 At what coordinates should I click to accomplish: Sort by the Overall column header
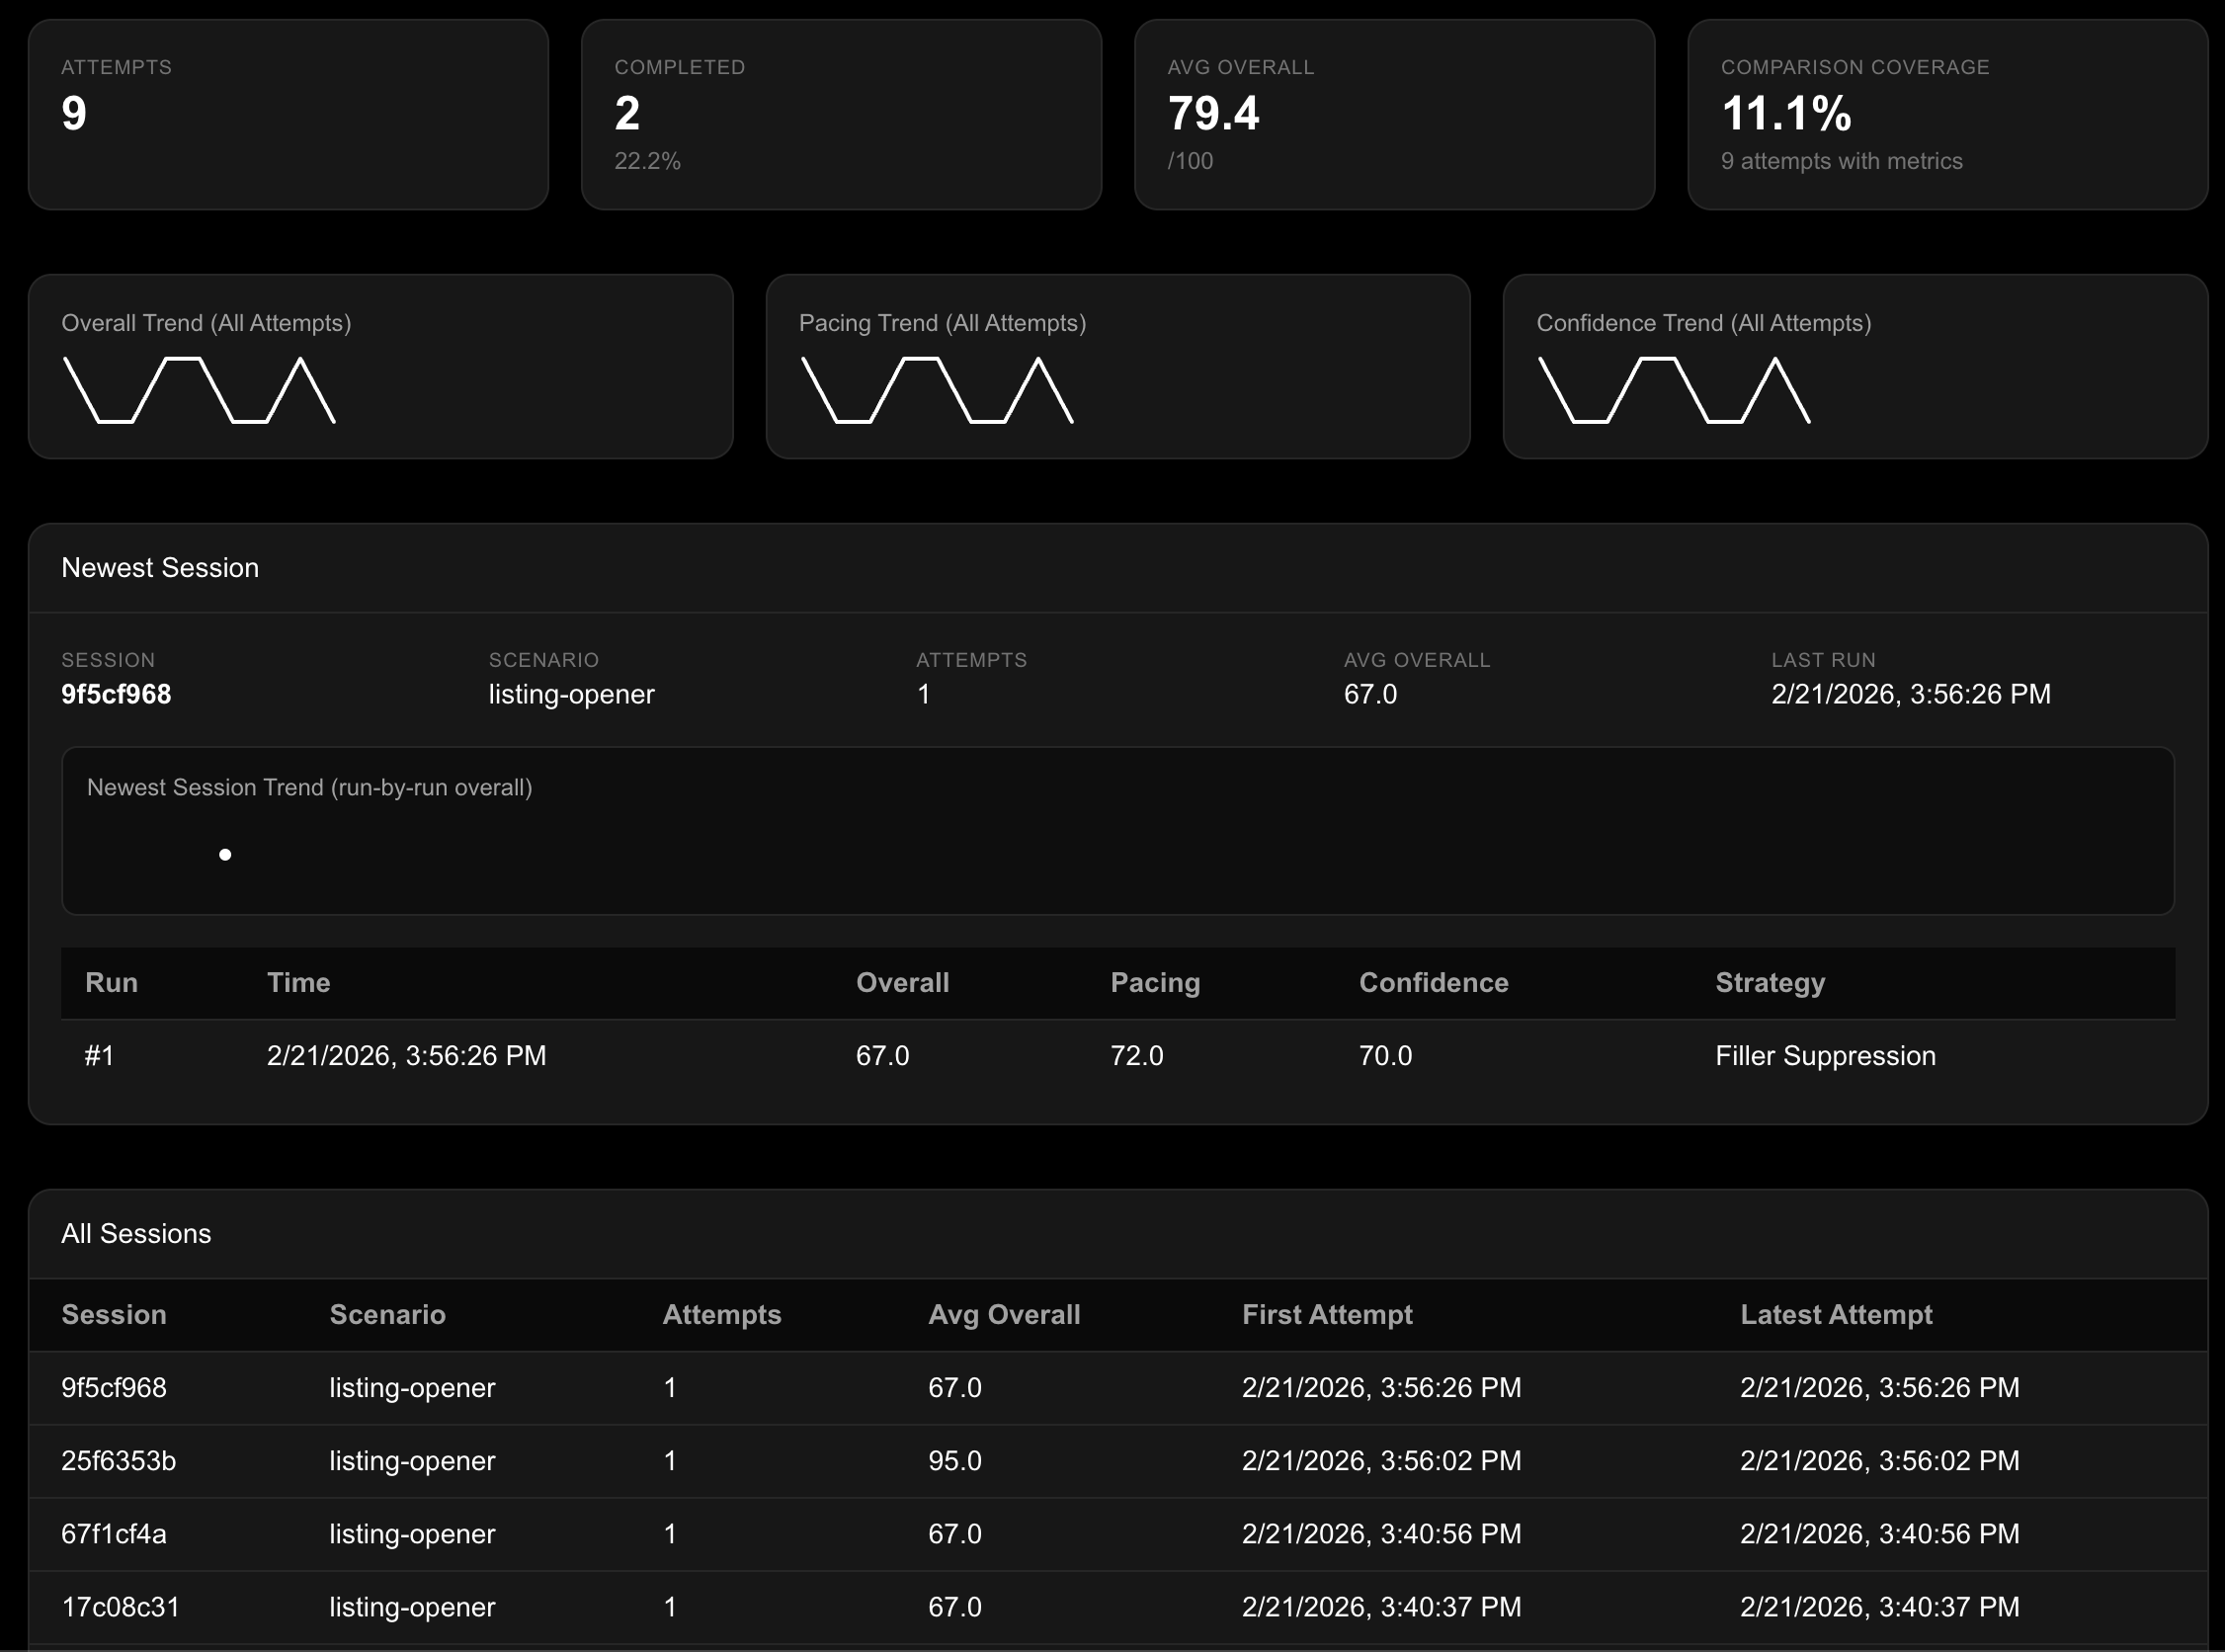pos(902,983)
